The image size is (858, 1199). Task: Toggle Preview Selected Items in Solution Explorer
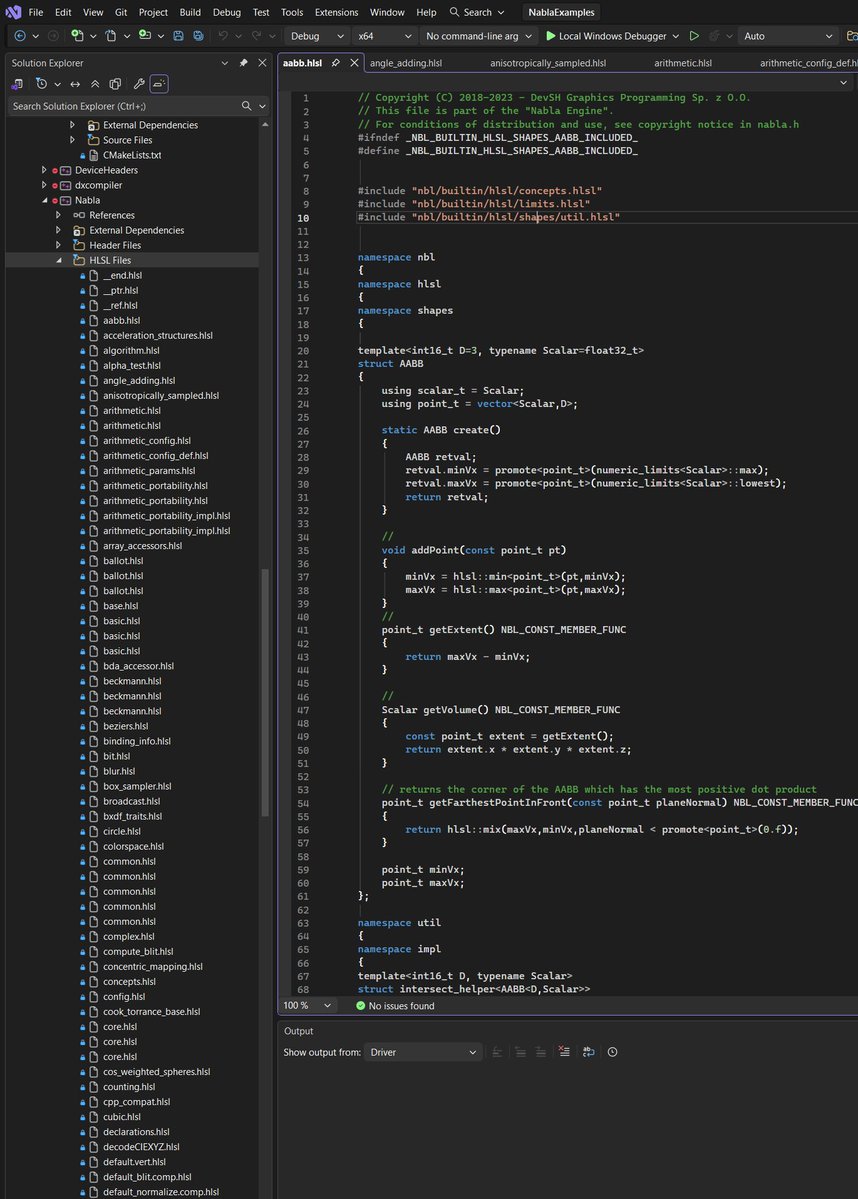[x=159, y=84]
